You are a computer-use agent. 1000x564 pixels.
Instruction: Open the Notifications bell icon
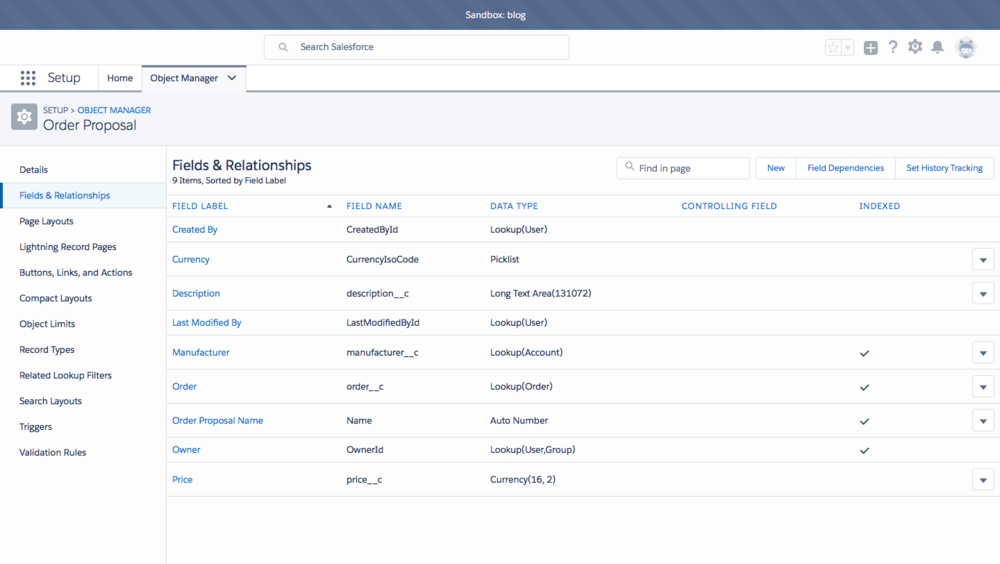[x=937, y=47]
